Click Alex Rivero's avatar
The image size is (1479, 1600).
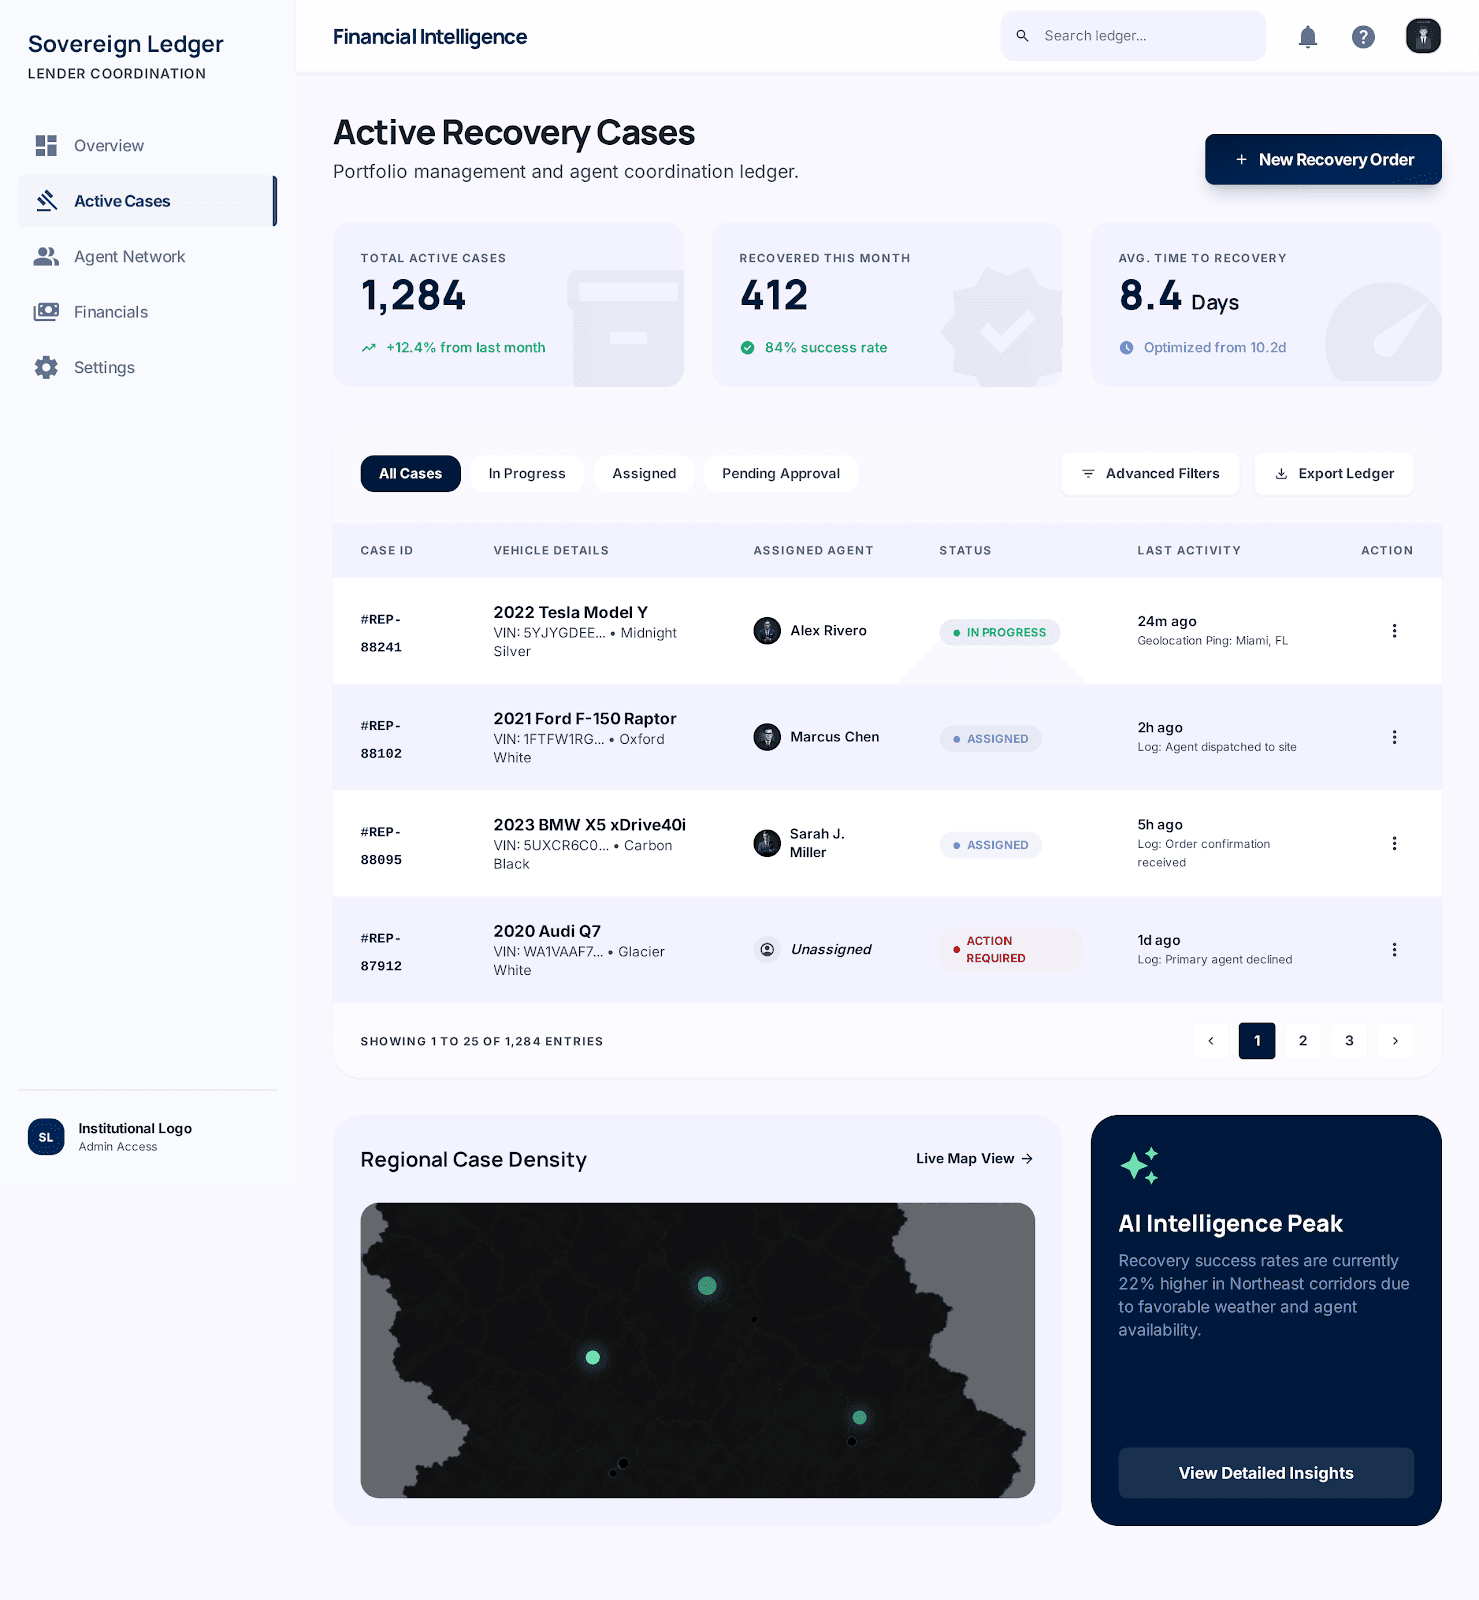coord(767,631)
